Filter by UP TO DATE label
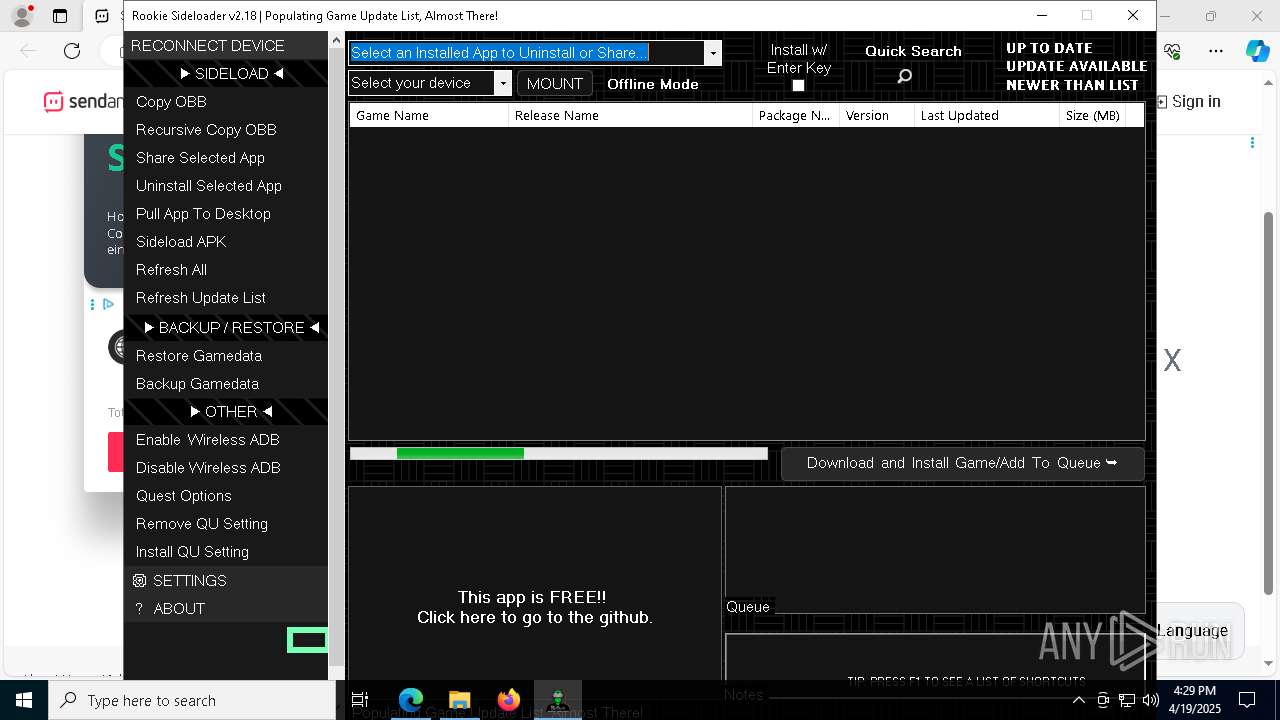Viewport: 1280px width, 720px height. click(1049, 48)
